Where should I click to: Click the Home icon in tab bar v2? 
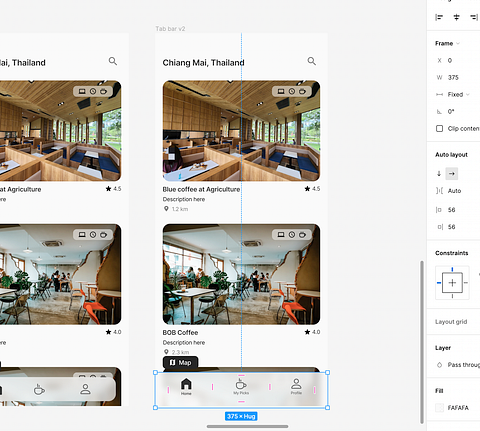[186, 384]
